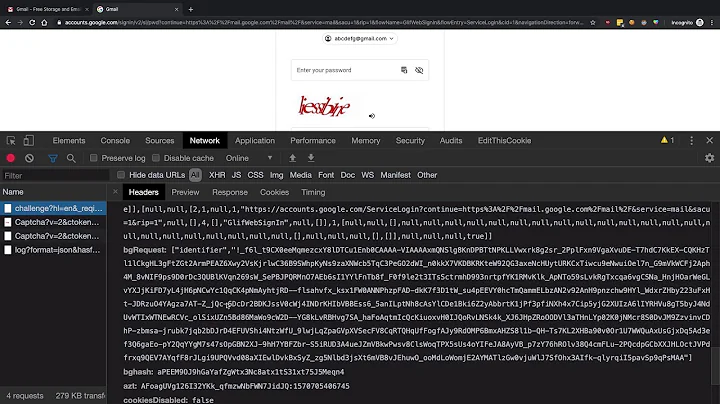Open the Elements panel tab
This screenshot has height=404, width=720.
69,140
